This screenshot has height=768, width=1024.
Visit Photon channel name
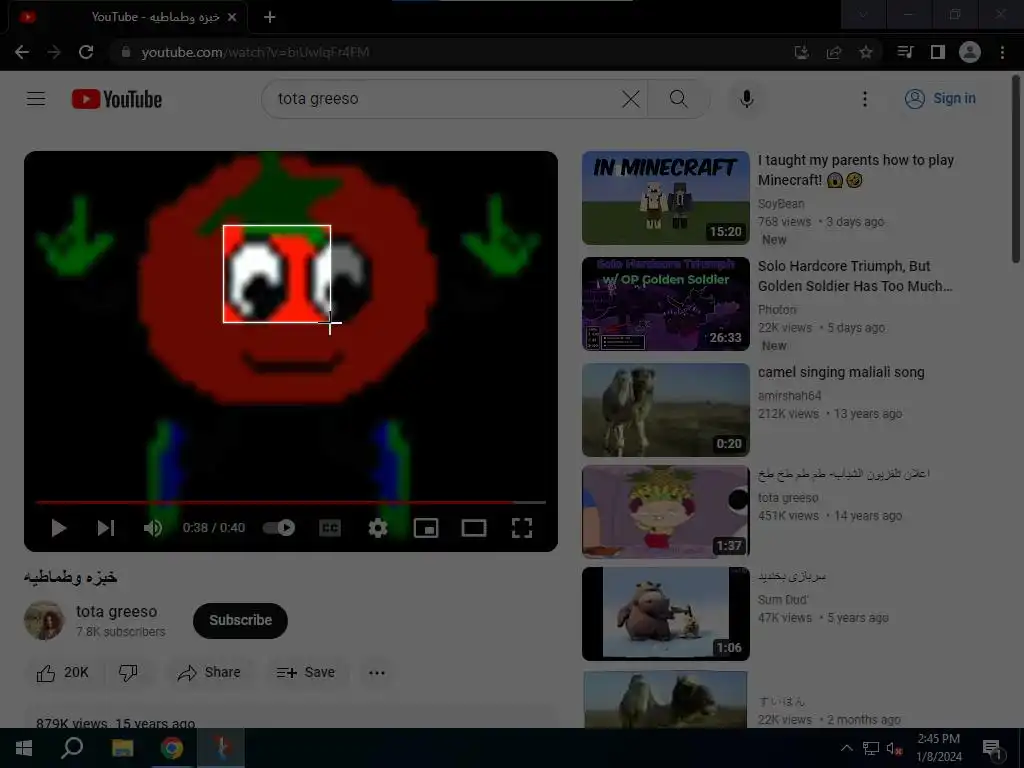click(x=777, y=310)
